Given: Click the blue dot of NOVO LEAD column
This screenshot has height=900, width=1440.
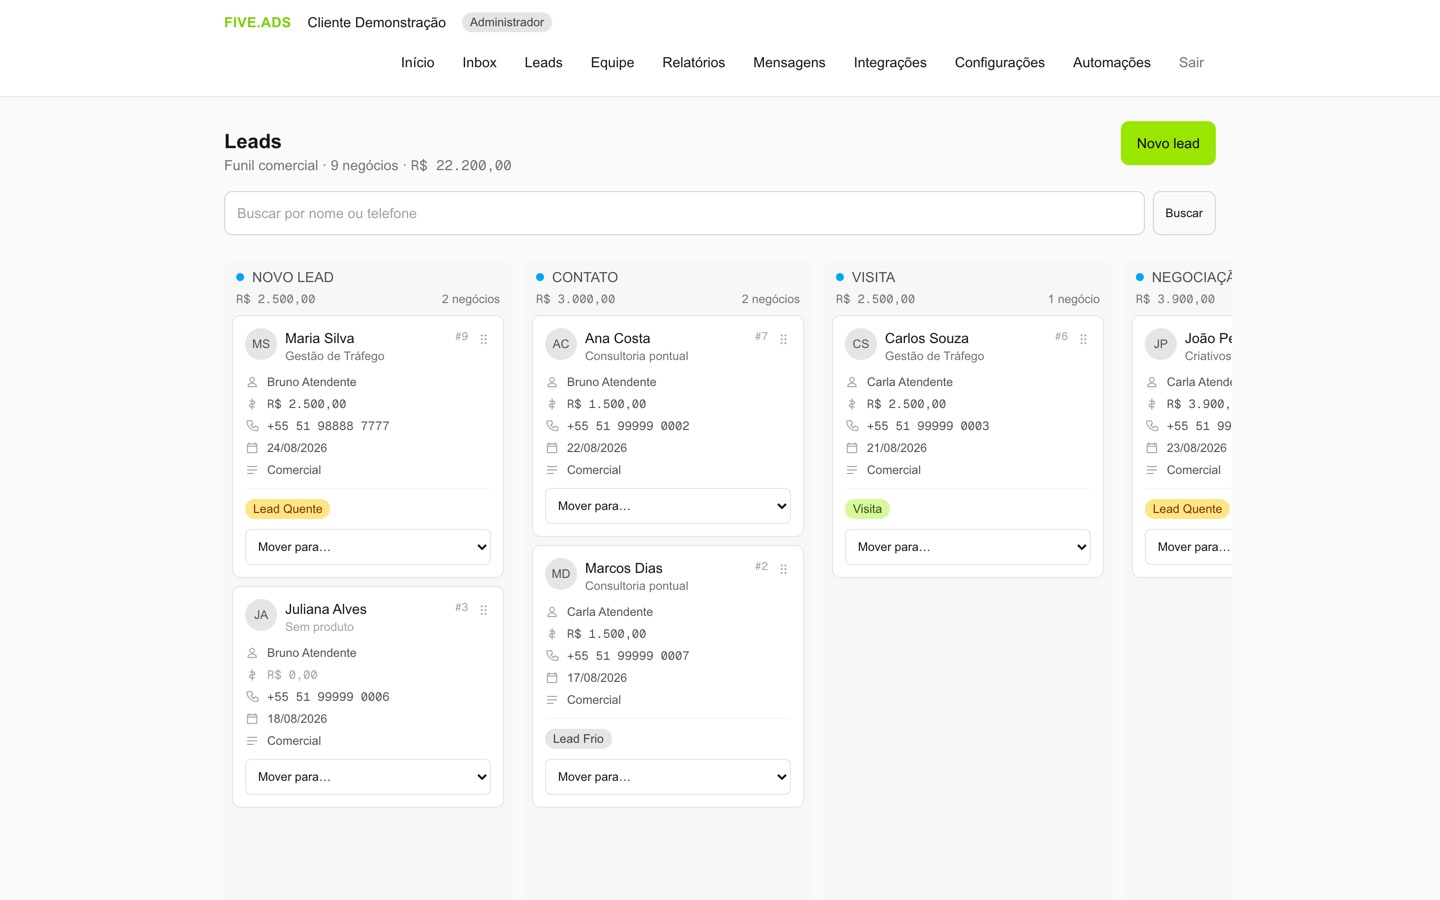Looking at the screenshot, I should [x=240, y=277].
